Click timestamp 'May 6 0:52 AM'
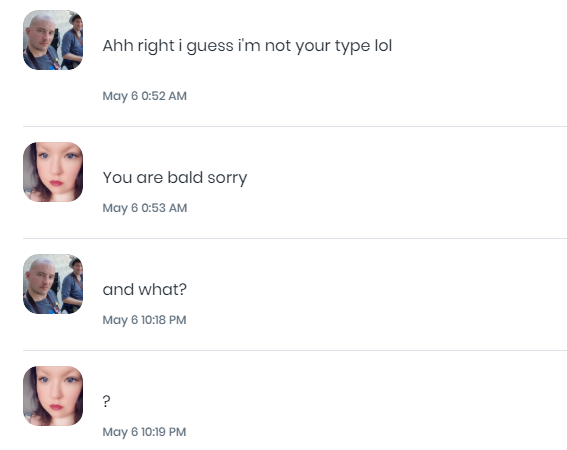 (145, 96)
